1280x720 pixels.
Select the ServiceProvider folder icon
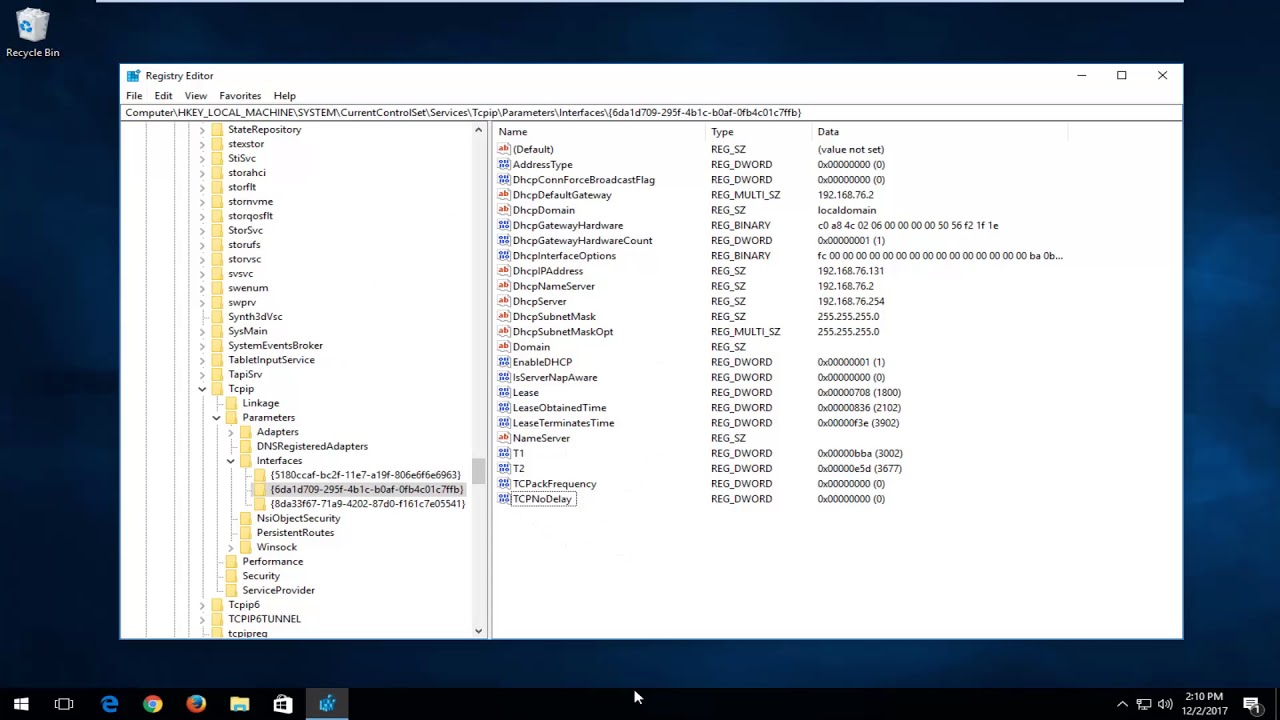point(232,590)
